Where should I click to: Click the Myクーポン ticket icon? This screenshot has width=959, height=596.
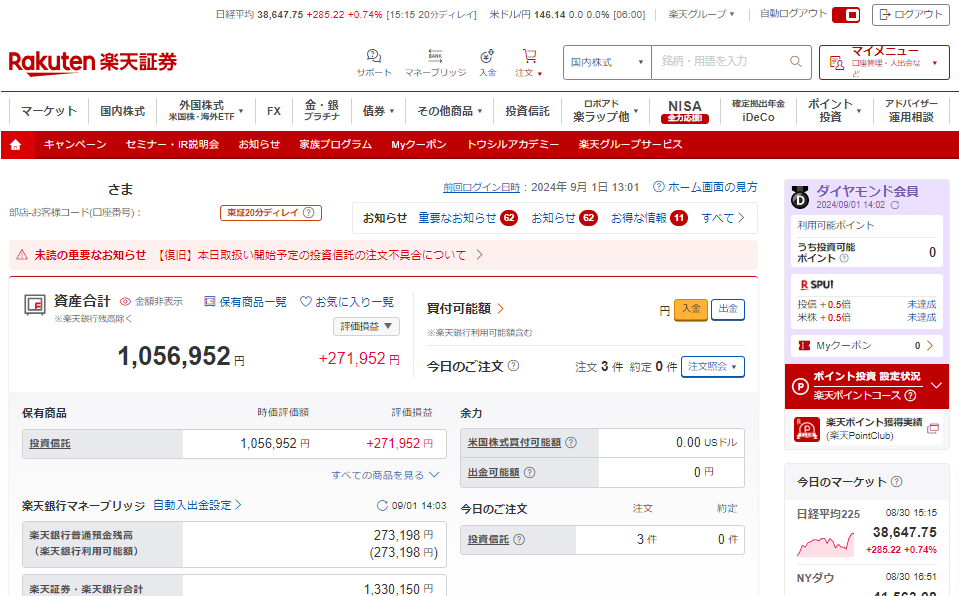pyautogui.click(x=804, y=346)
